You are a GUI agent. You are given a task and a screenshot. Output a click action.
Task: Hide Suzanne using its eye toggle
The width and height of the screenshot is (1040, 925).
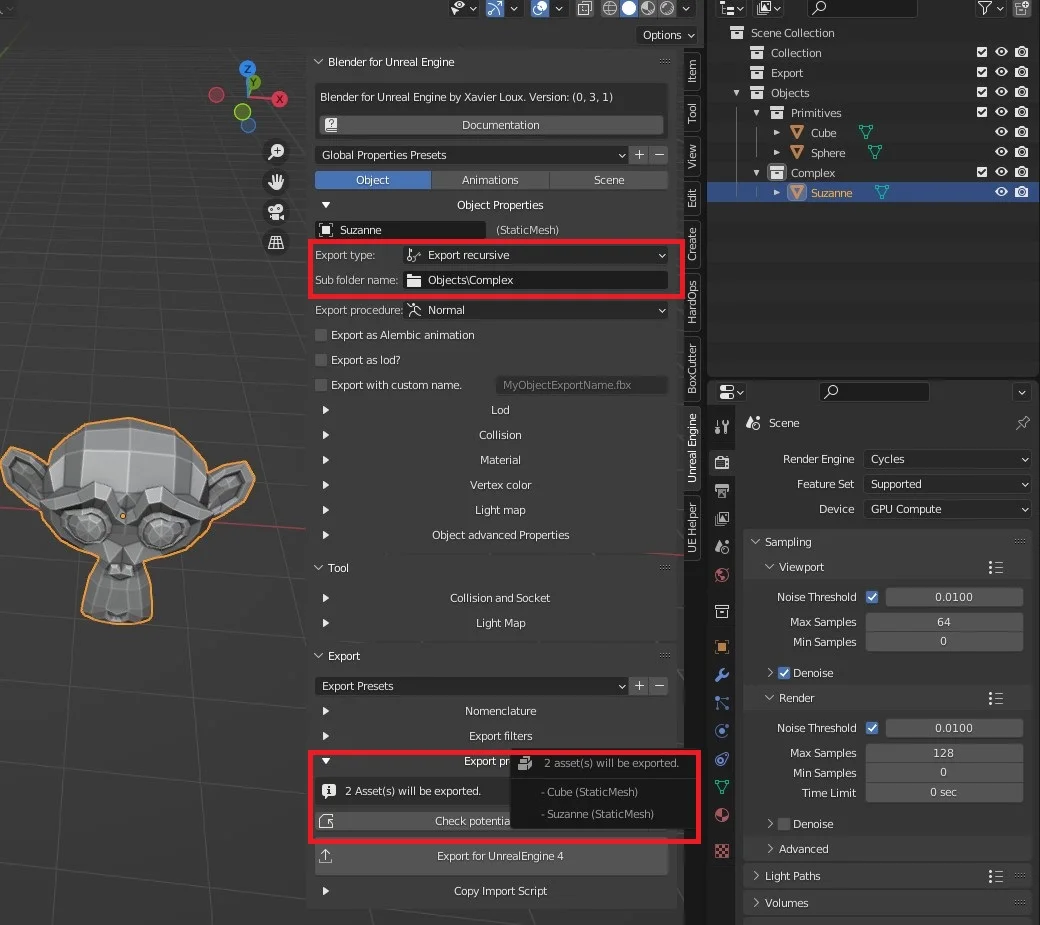pos(1001,192)
